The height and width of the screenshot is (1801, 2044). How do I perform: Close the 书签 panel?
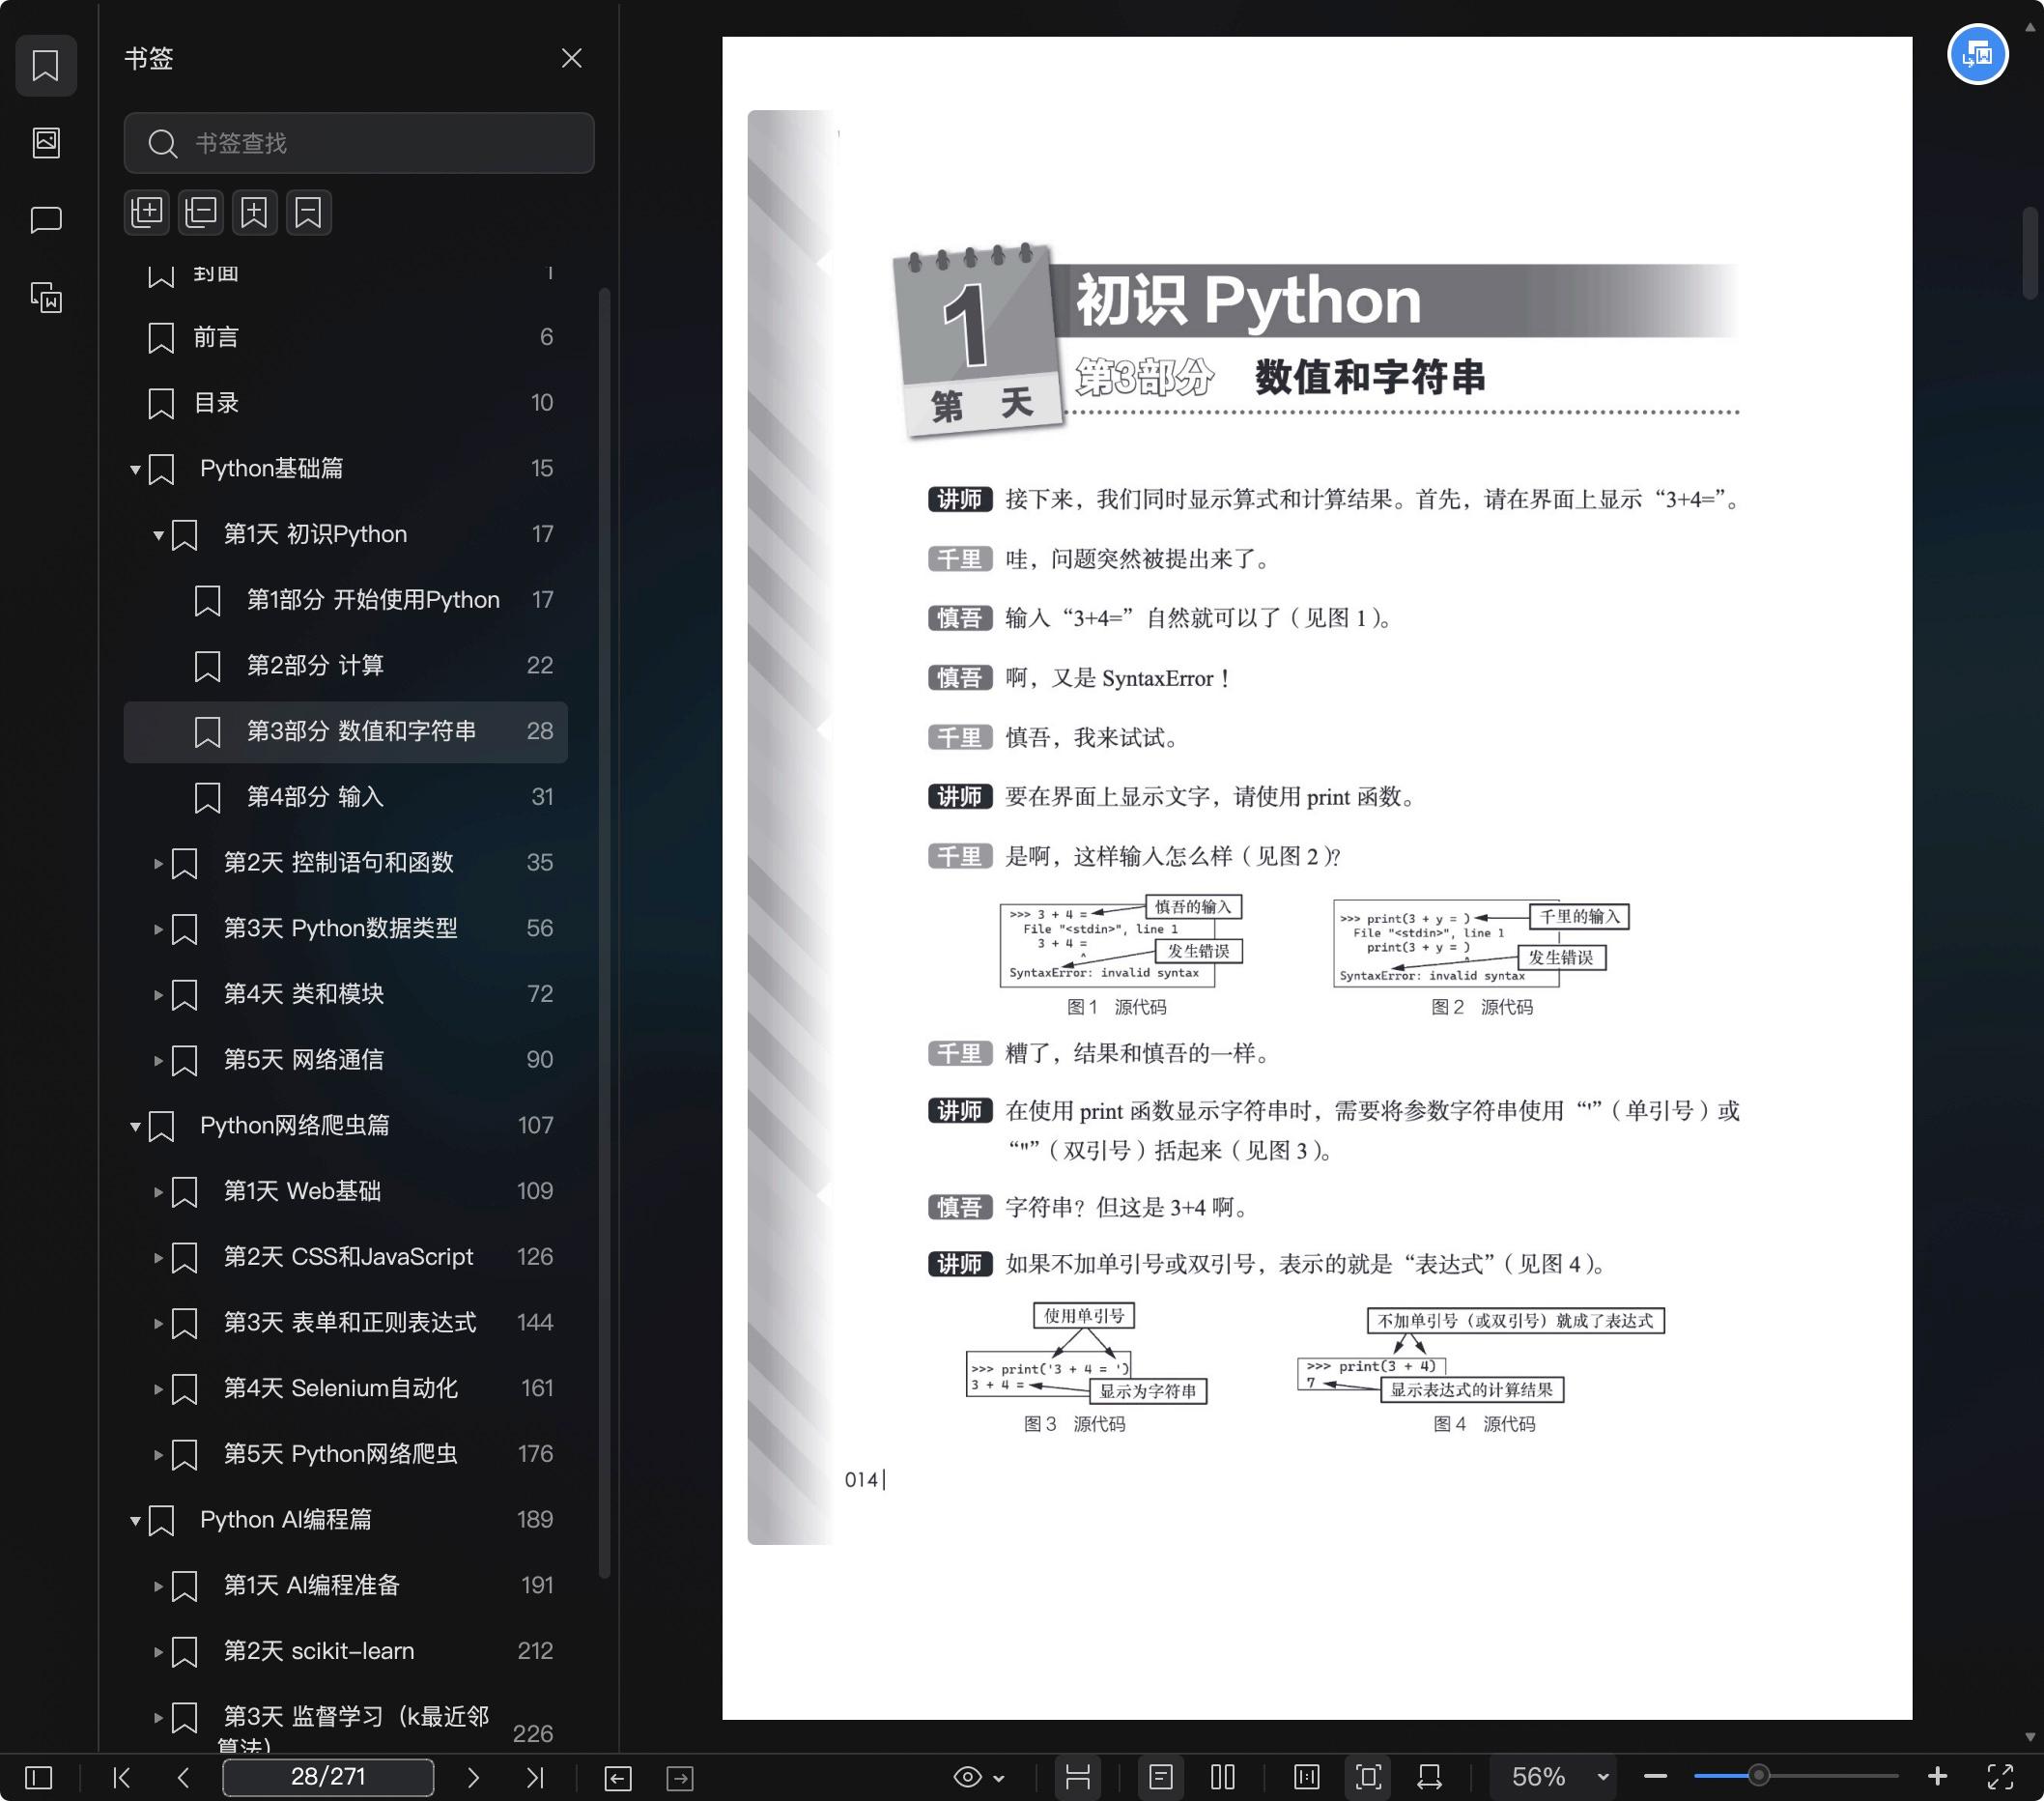(x=571, y=58)
